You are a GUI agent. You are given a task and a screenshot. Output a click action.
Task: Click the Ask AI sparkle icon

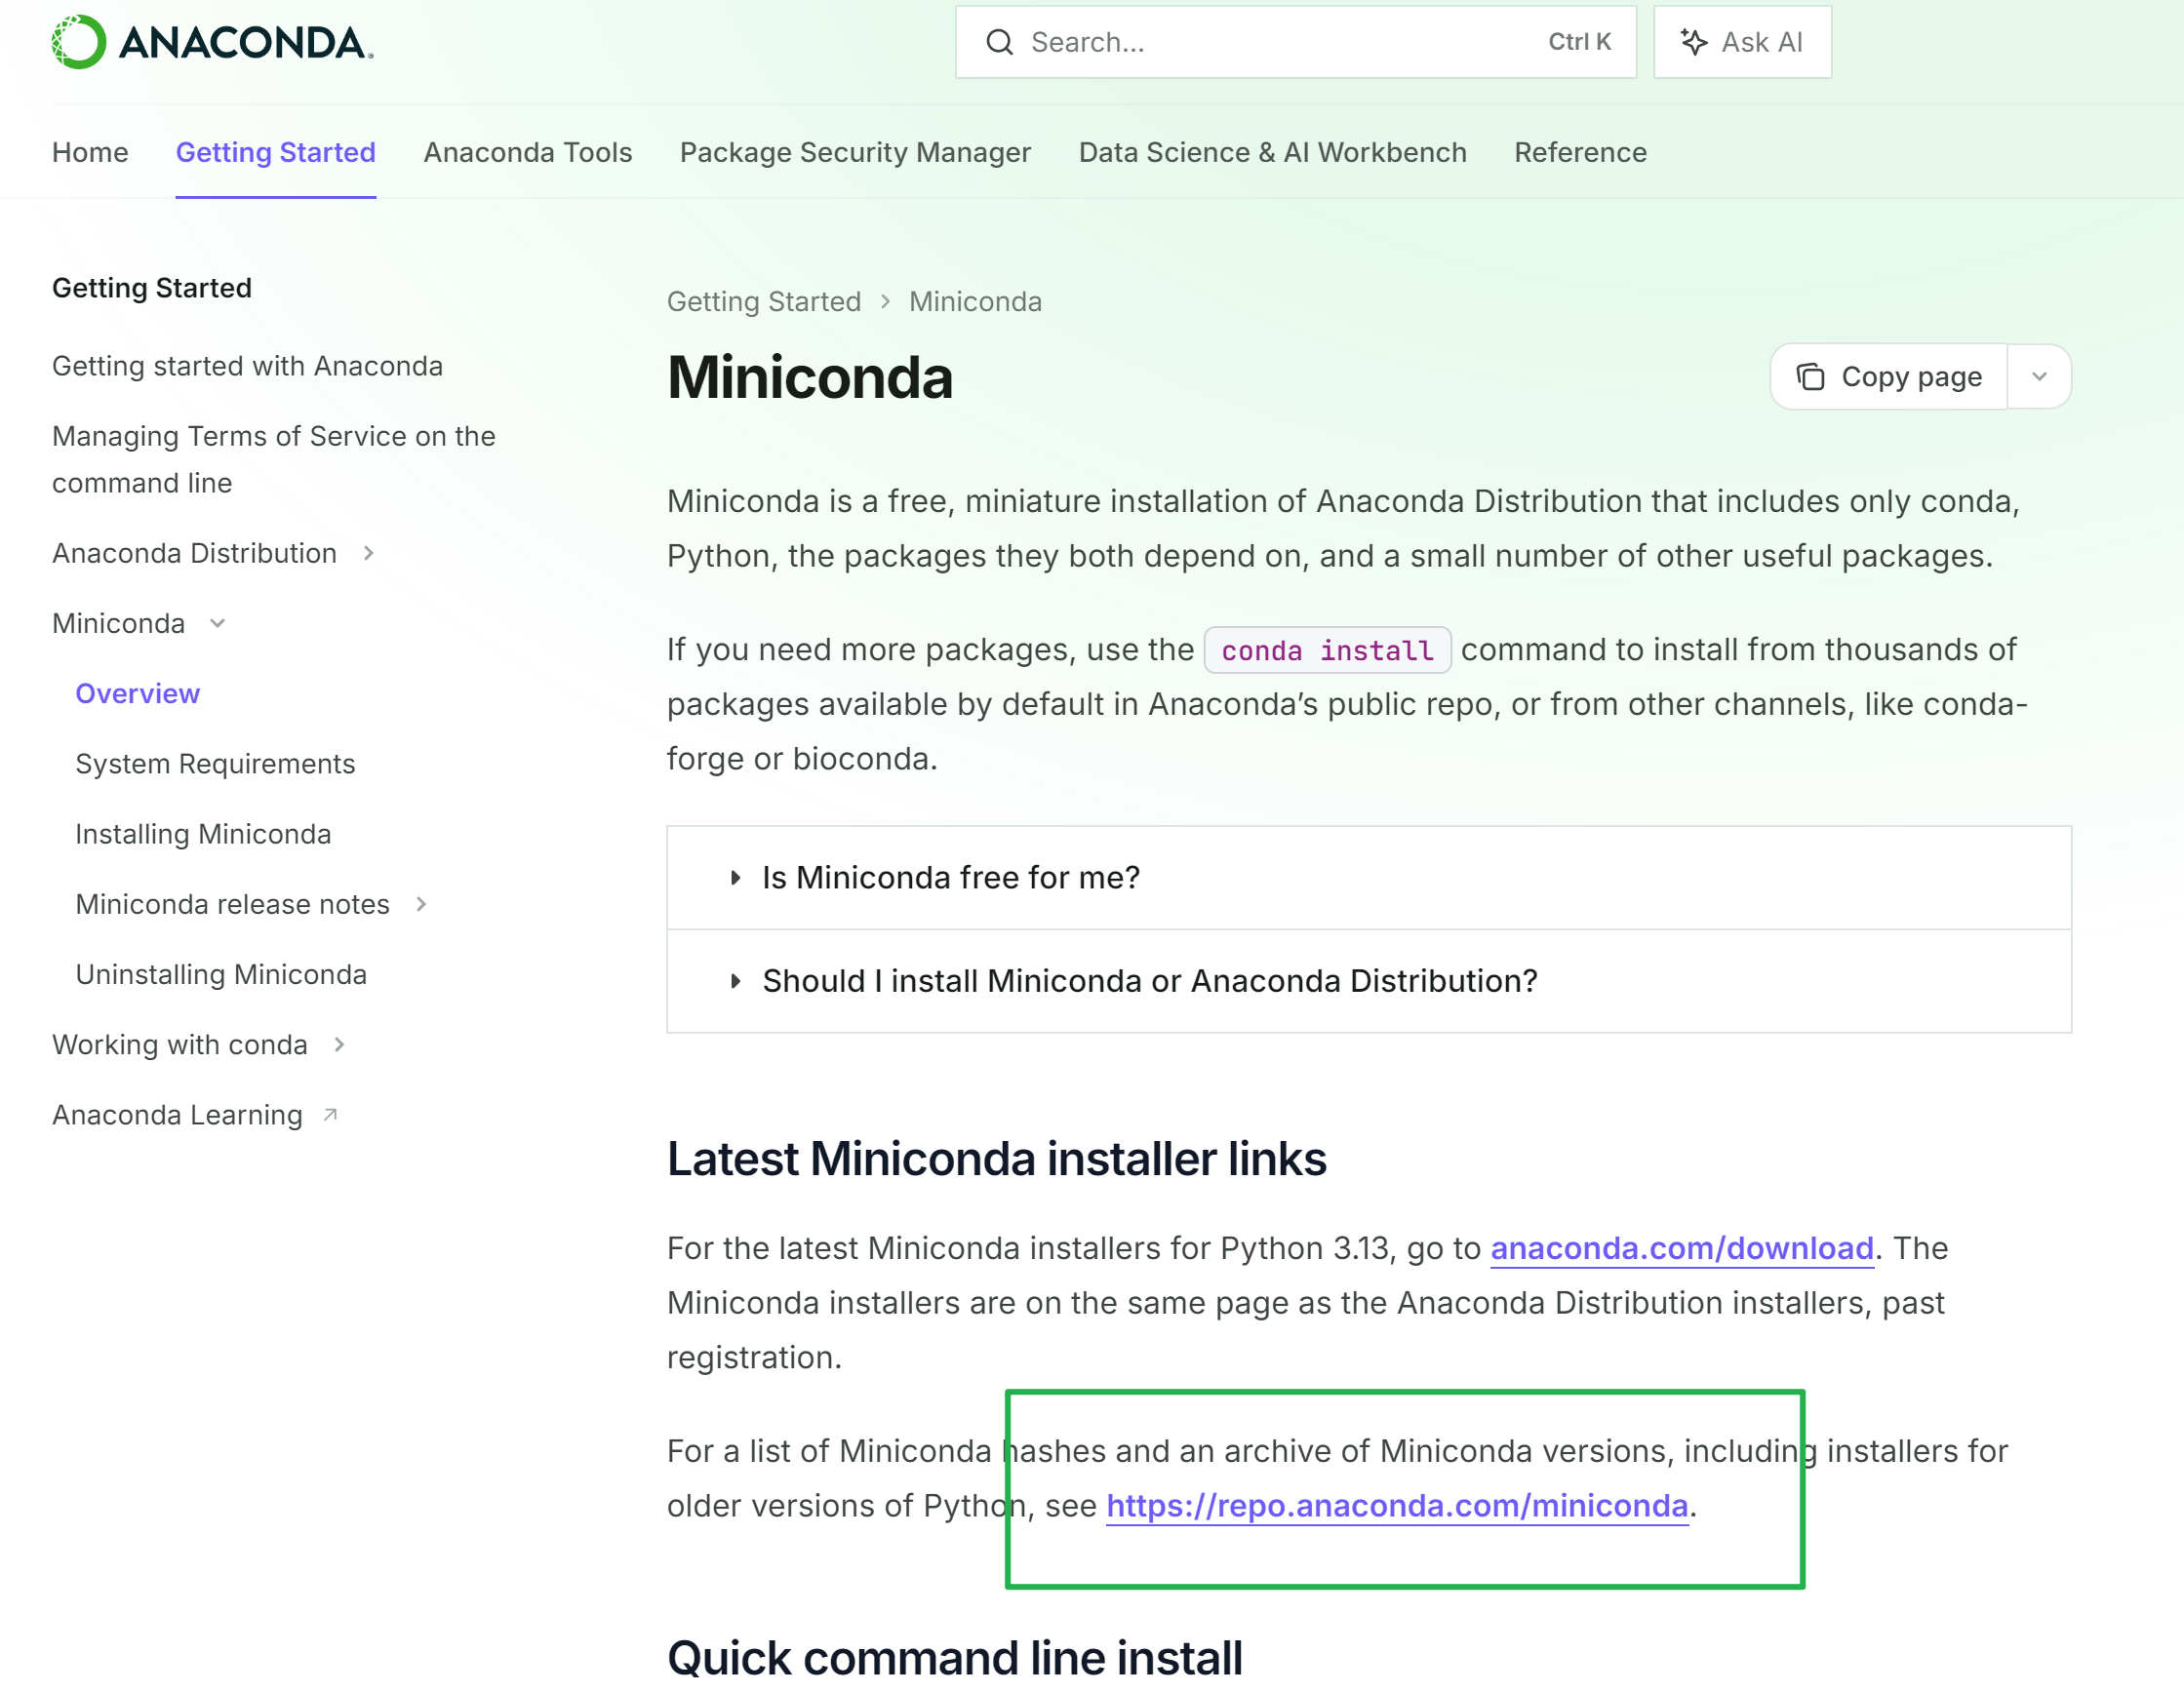coord(1693,42)
